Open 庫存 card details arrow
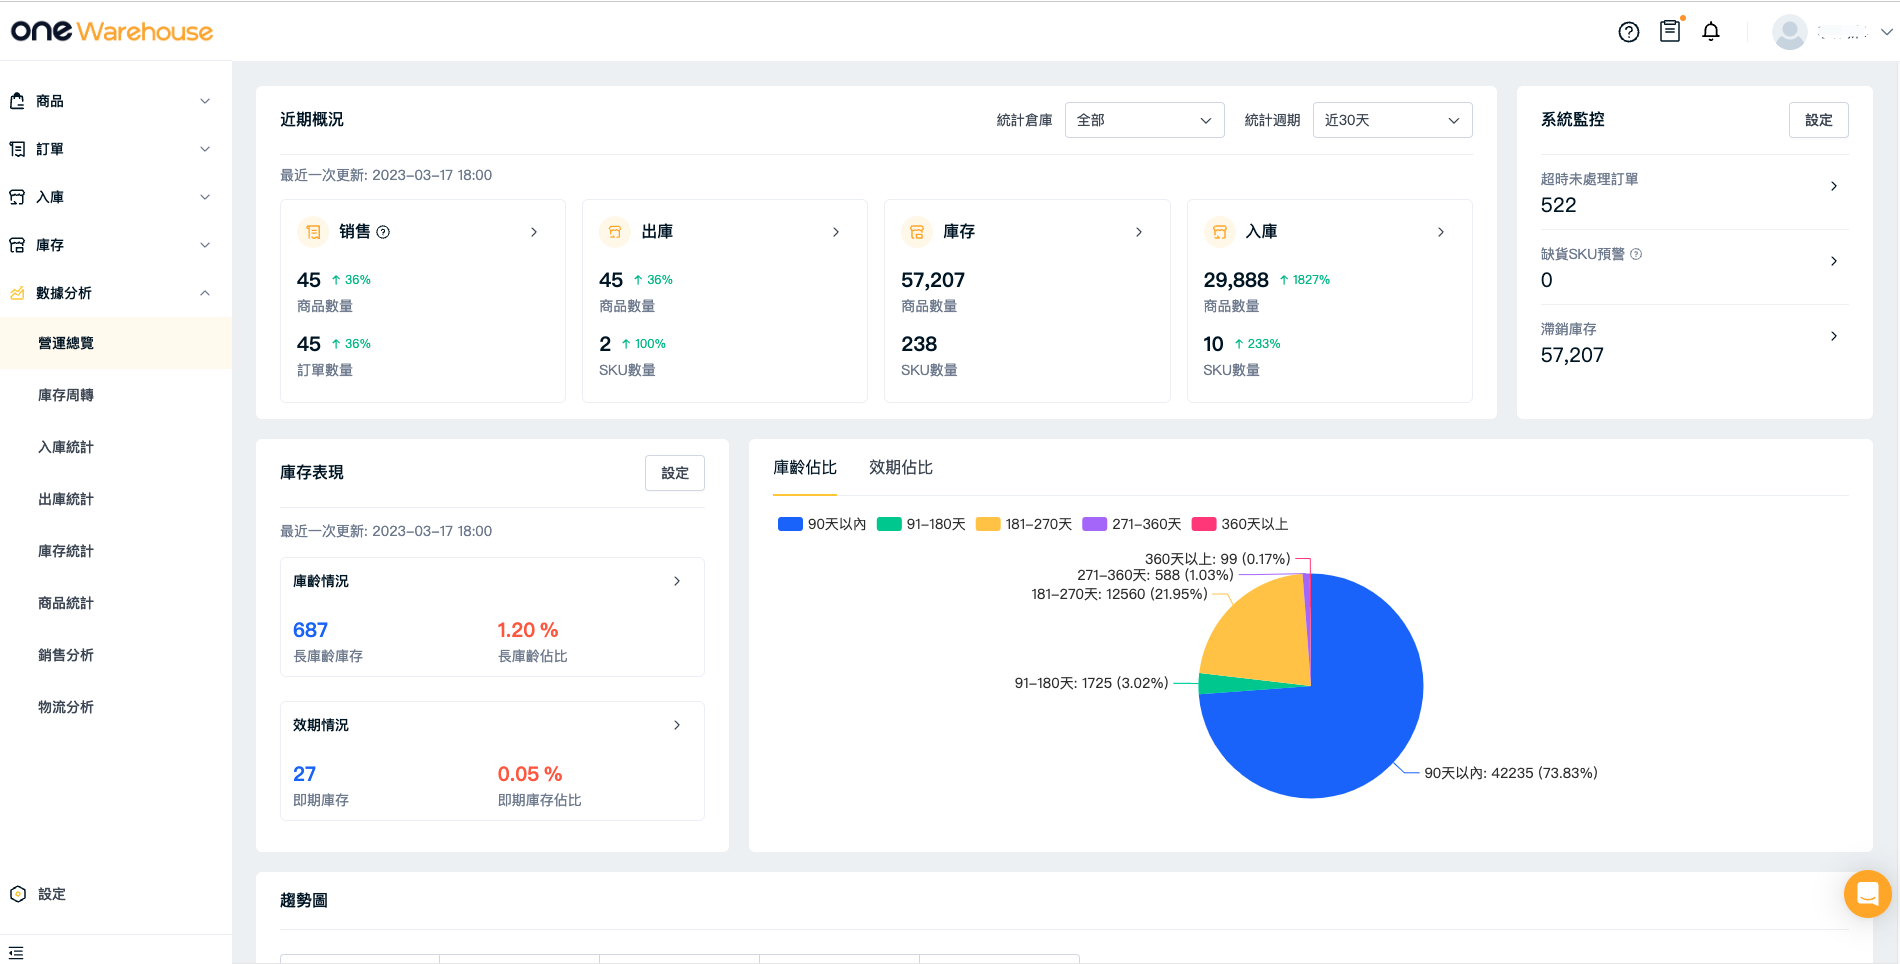The image size is (1900, 964). 1139,232
